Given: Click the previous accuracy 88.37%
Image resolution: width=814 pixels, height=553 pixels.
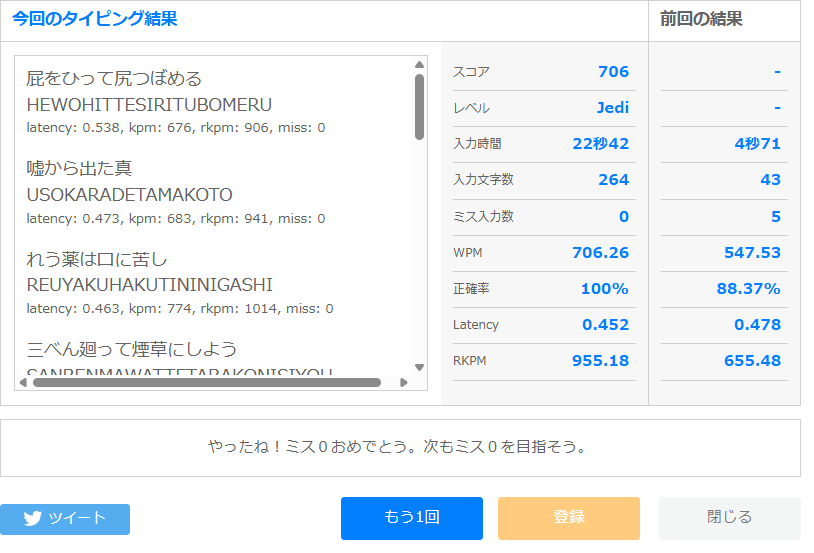Looking at the screenshot, I should (748, 289).
